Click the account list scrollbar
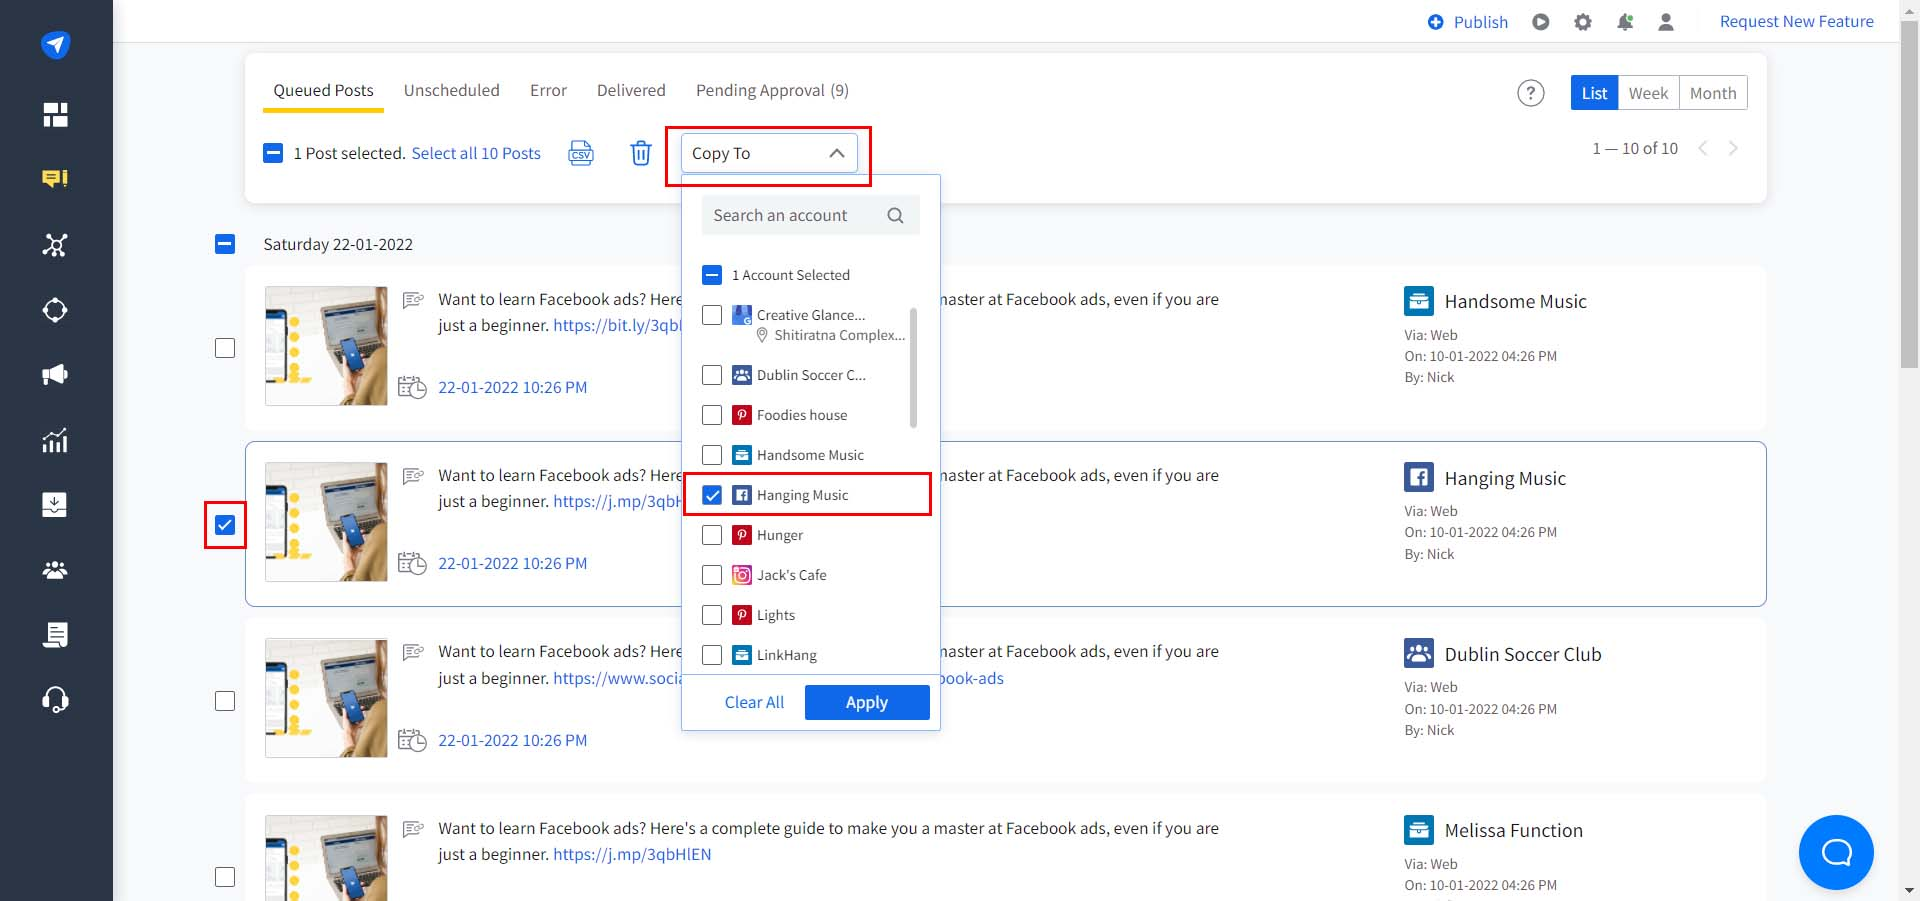Viewport: 1920px width, 901px height. point(913,367)
